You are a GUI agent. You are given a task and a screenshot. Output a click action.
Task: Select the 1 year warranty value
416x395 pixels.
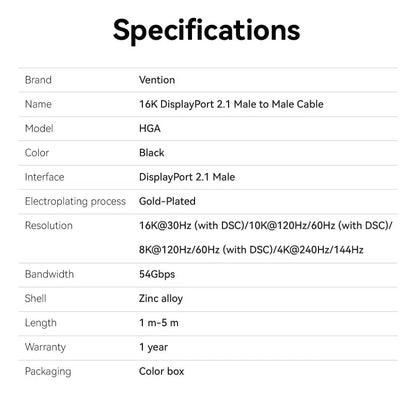click(x=153, y=347)
